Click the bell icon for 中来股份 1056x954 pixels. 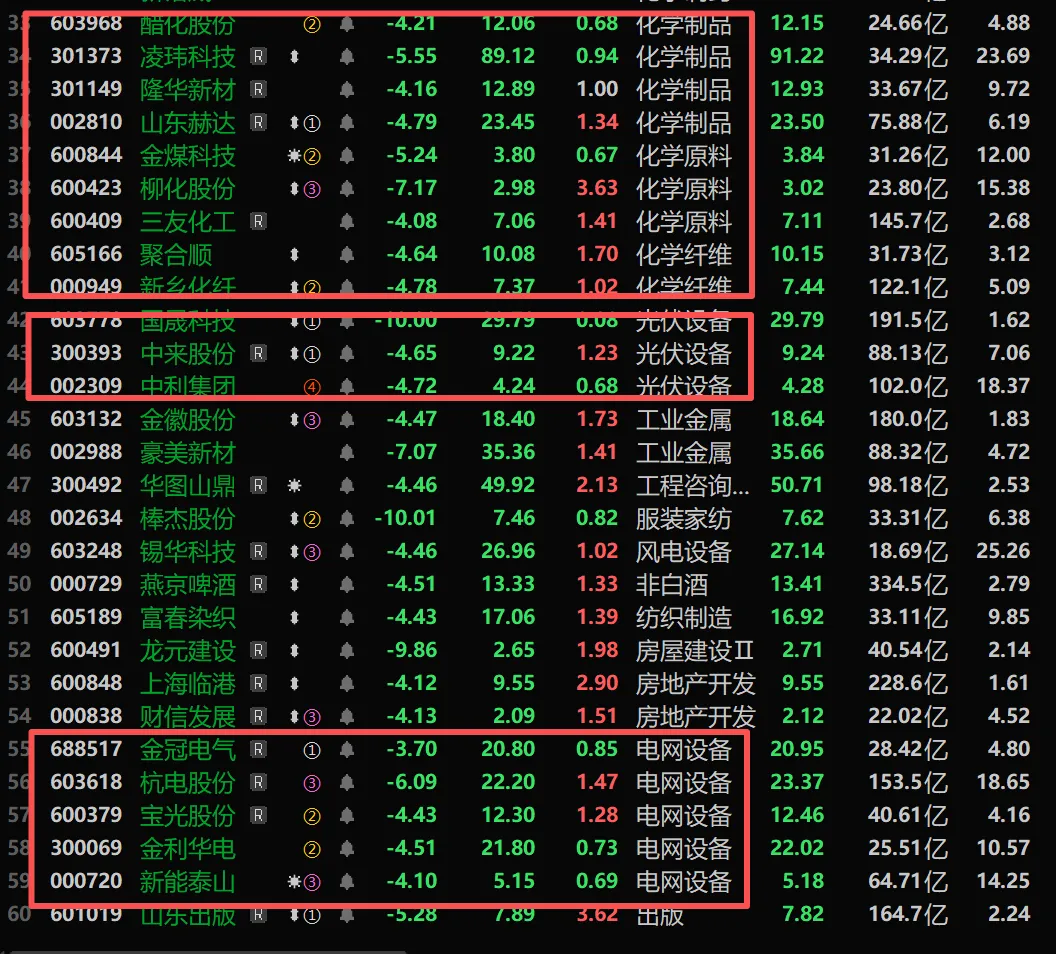[x=347, y=353]
